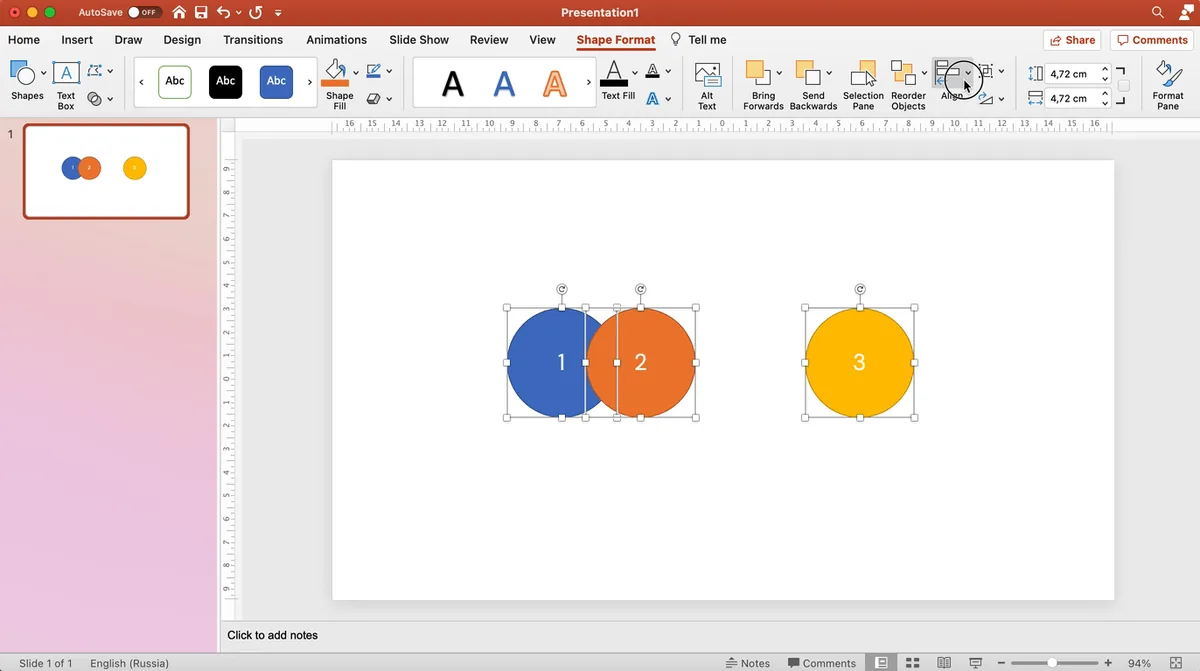Open the Format Pane
The image size is (1200, 671).
[1168, 85]
